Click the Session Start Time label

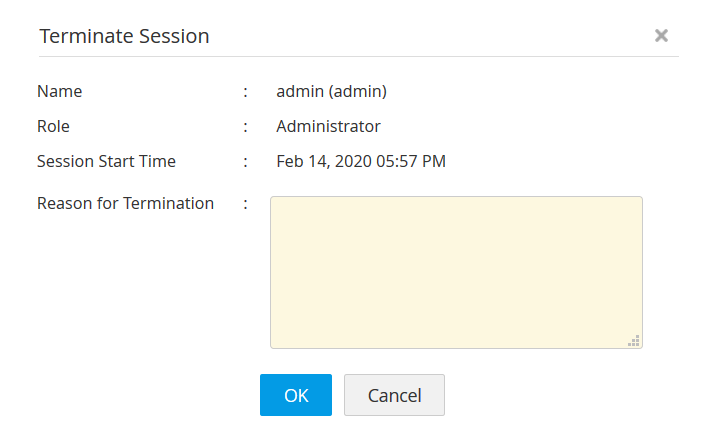[106, 161]
